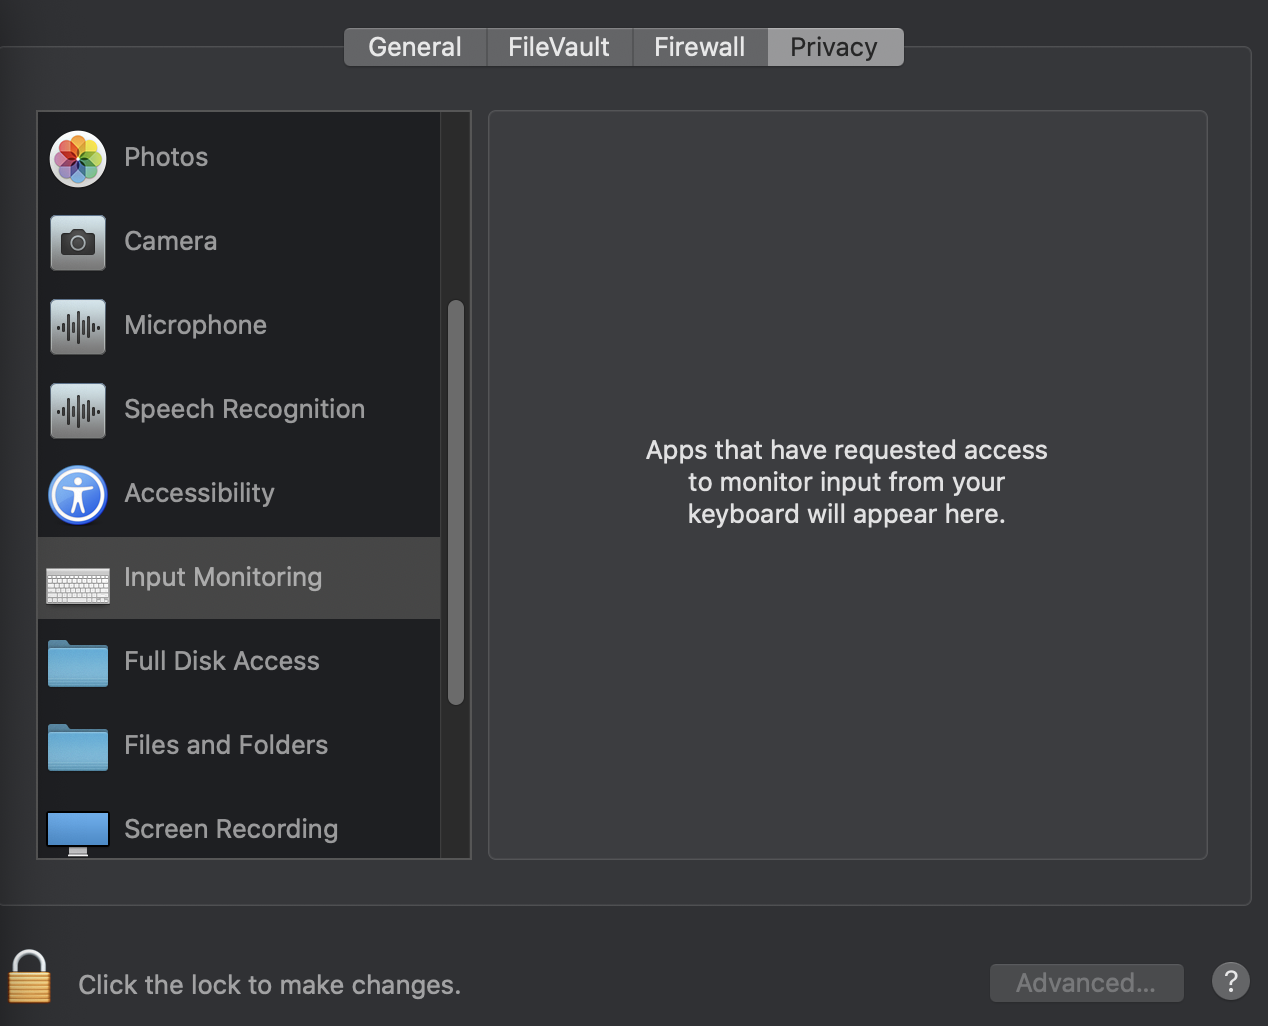Click the Screen Recording display icon
This screenshot has width=1268, height=1026.
(x=78, y=832)
